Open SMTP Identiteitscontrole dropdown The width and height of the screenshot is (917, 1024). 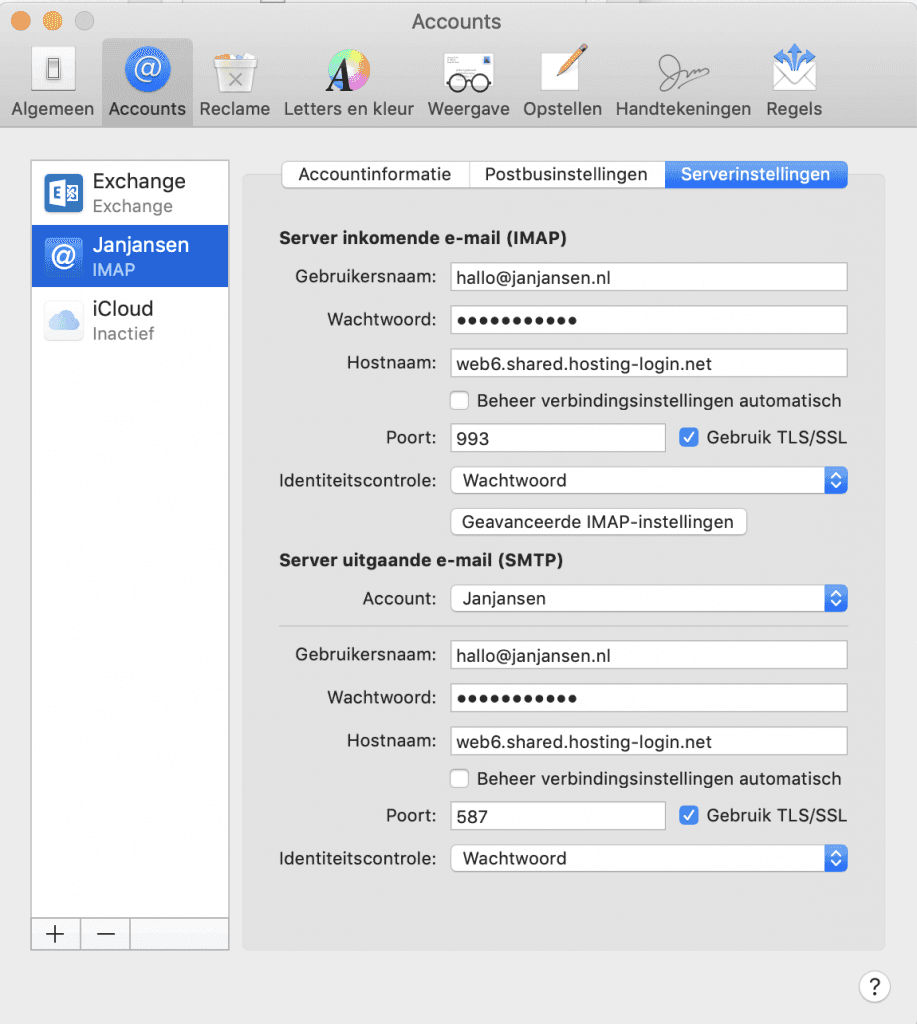pos(648,858)
